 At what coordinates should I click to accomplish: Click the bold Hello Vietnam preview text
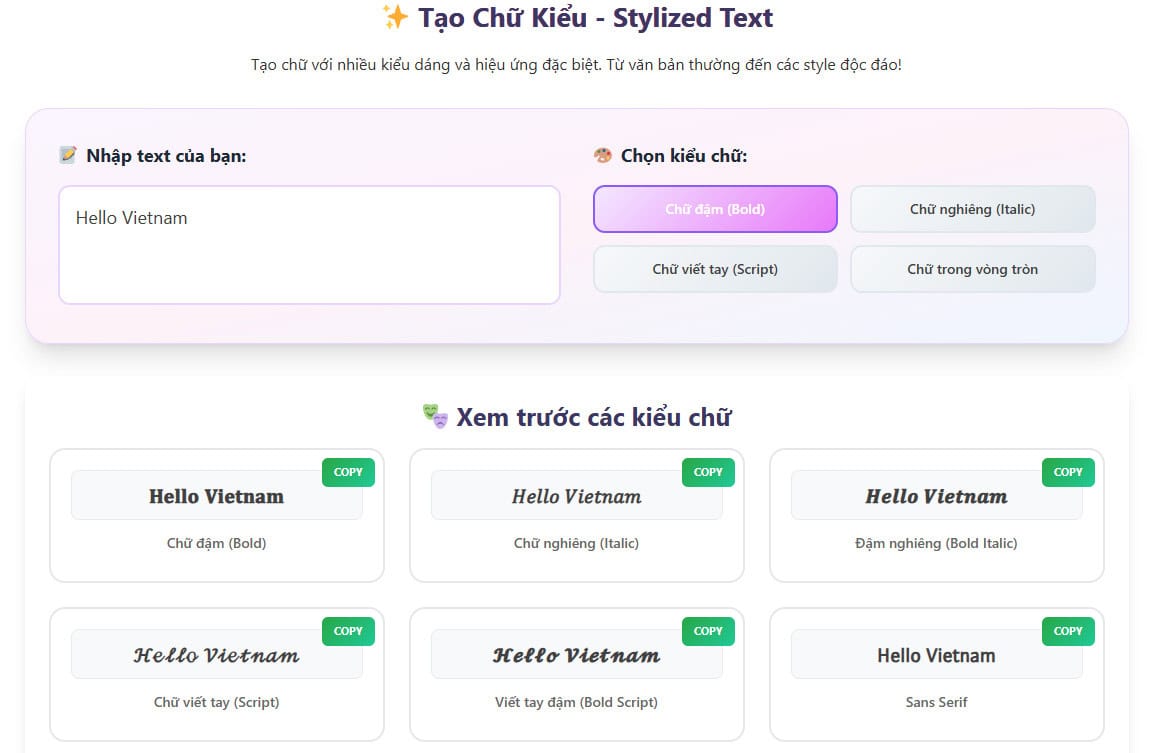216,496
